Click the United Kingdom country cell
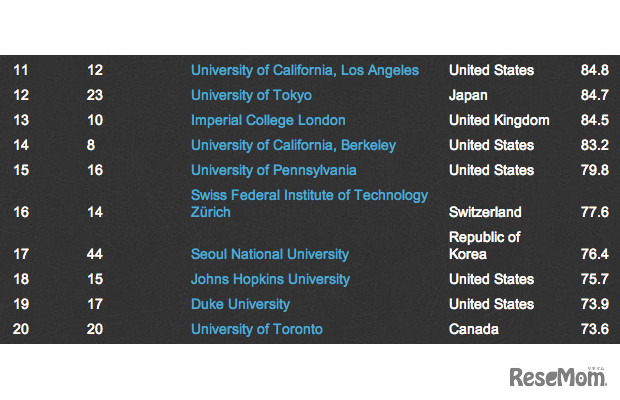Screen dimensions: 620x400 [499, 120]
